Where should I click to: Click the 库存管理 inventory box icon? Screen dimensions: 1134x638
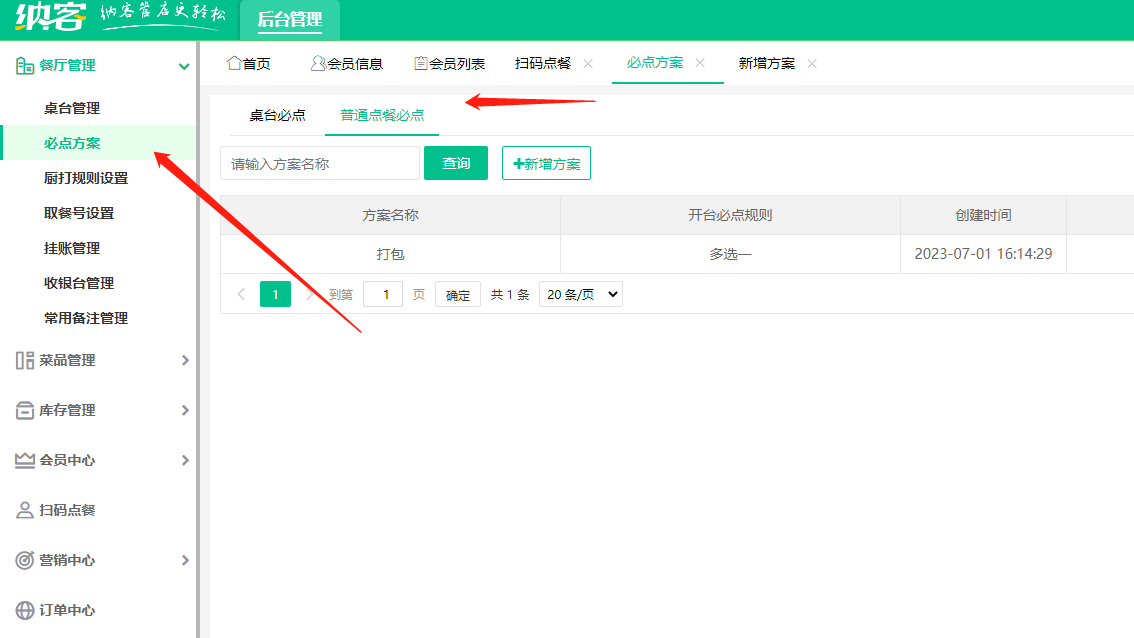pos(25,410)
